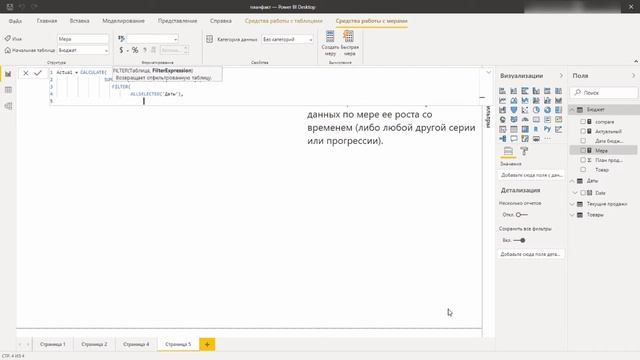Select the line chart visualization

pyautogui.click(x=502, y=100)
